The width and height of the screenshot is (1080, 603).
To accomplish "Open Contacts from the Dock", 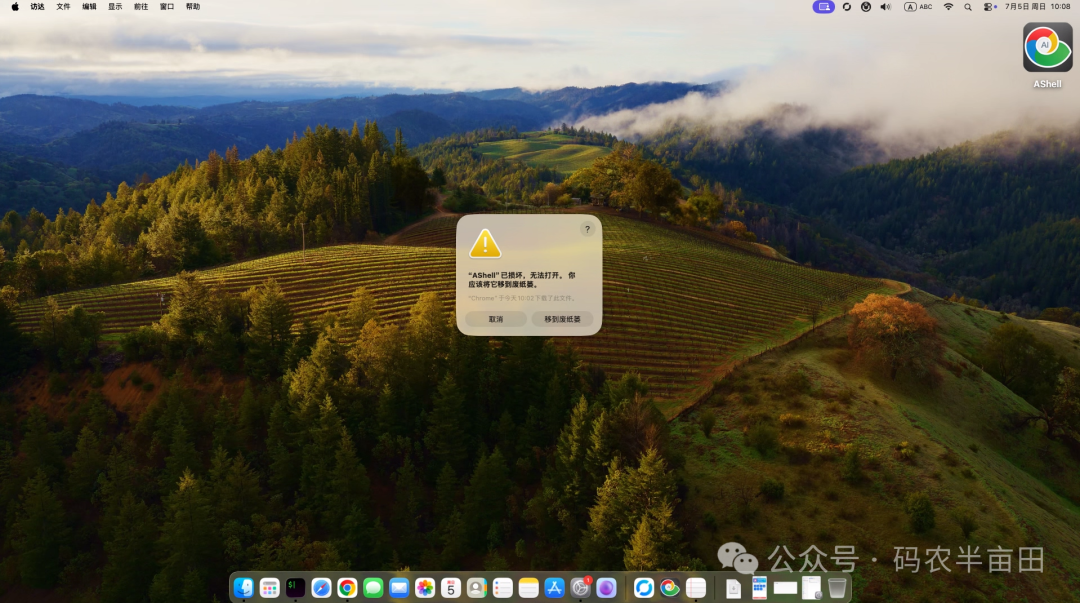I will (477, 588).
